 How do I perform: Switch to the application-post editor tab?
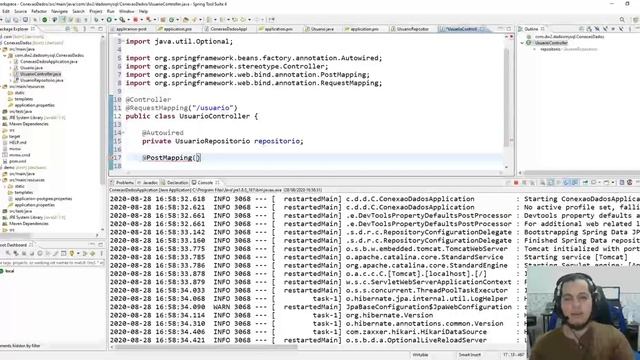click(x=129, y=29)
